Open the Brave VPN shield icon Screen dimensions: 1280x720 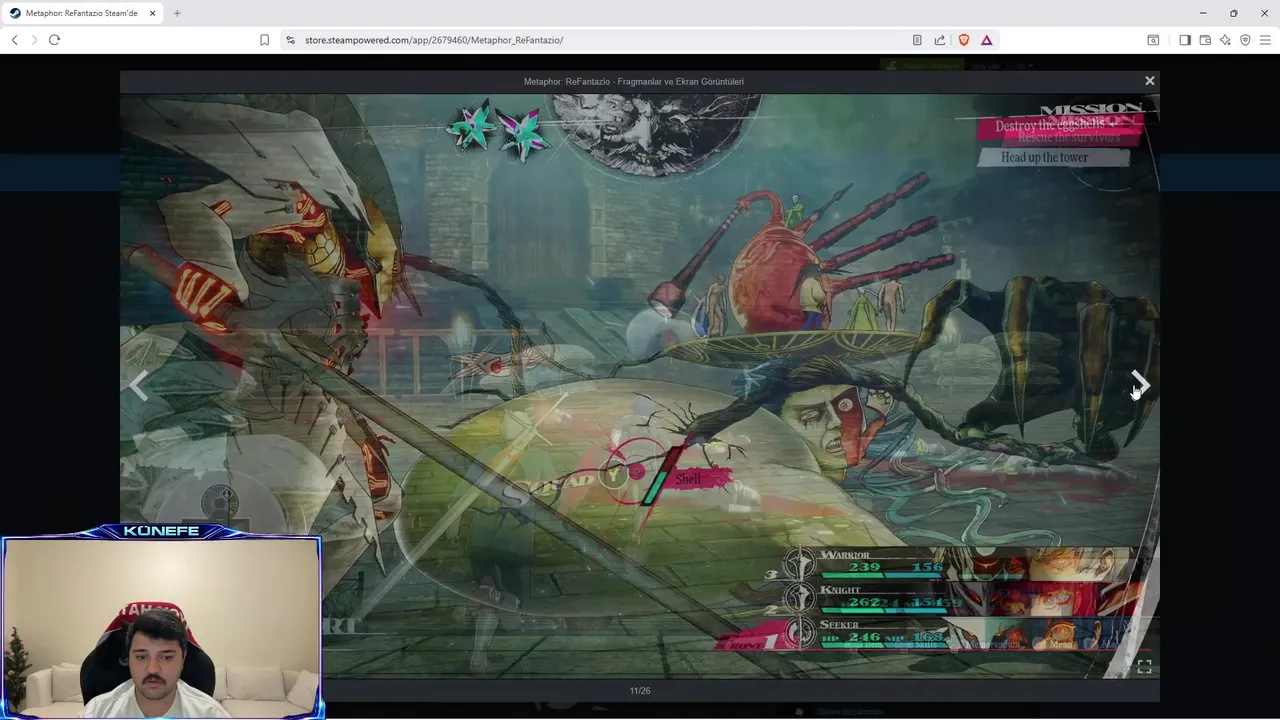point(1245,40)
